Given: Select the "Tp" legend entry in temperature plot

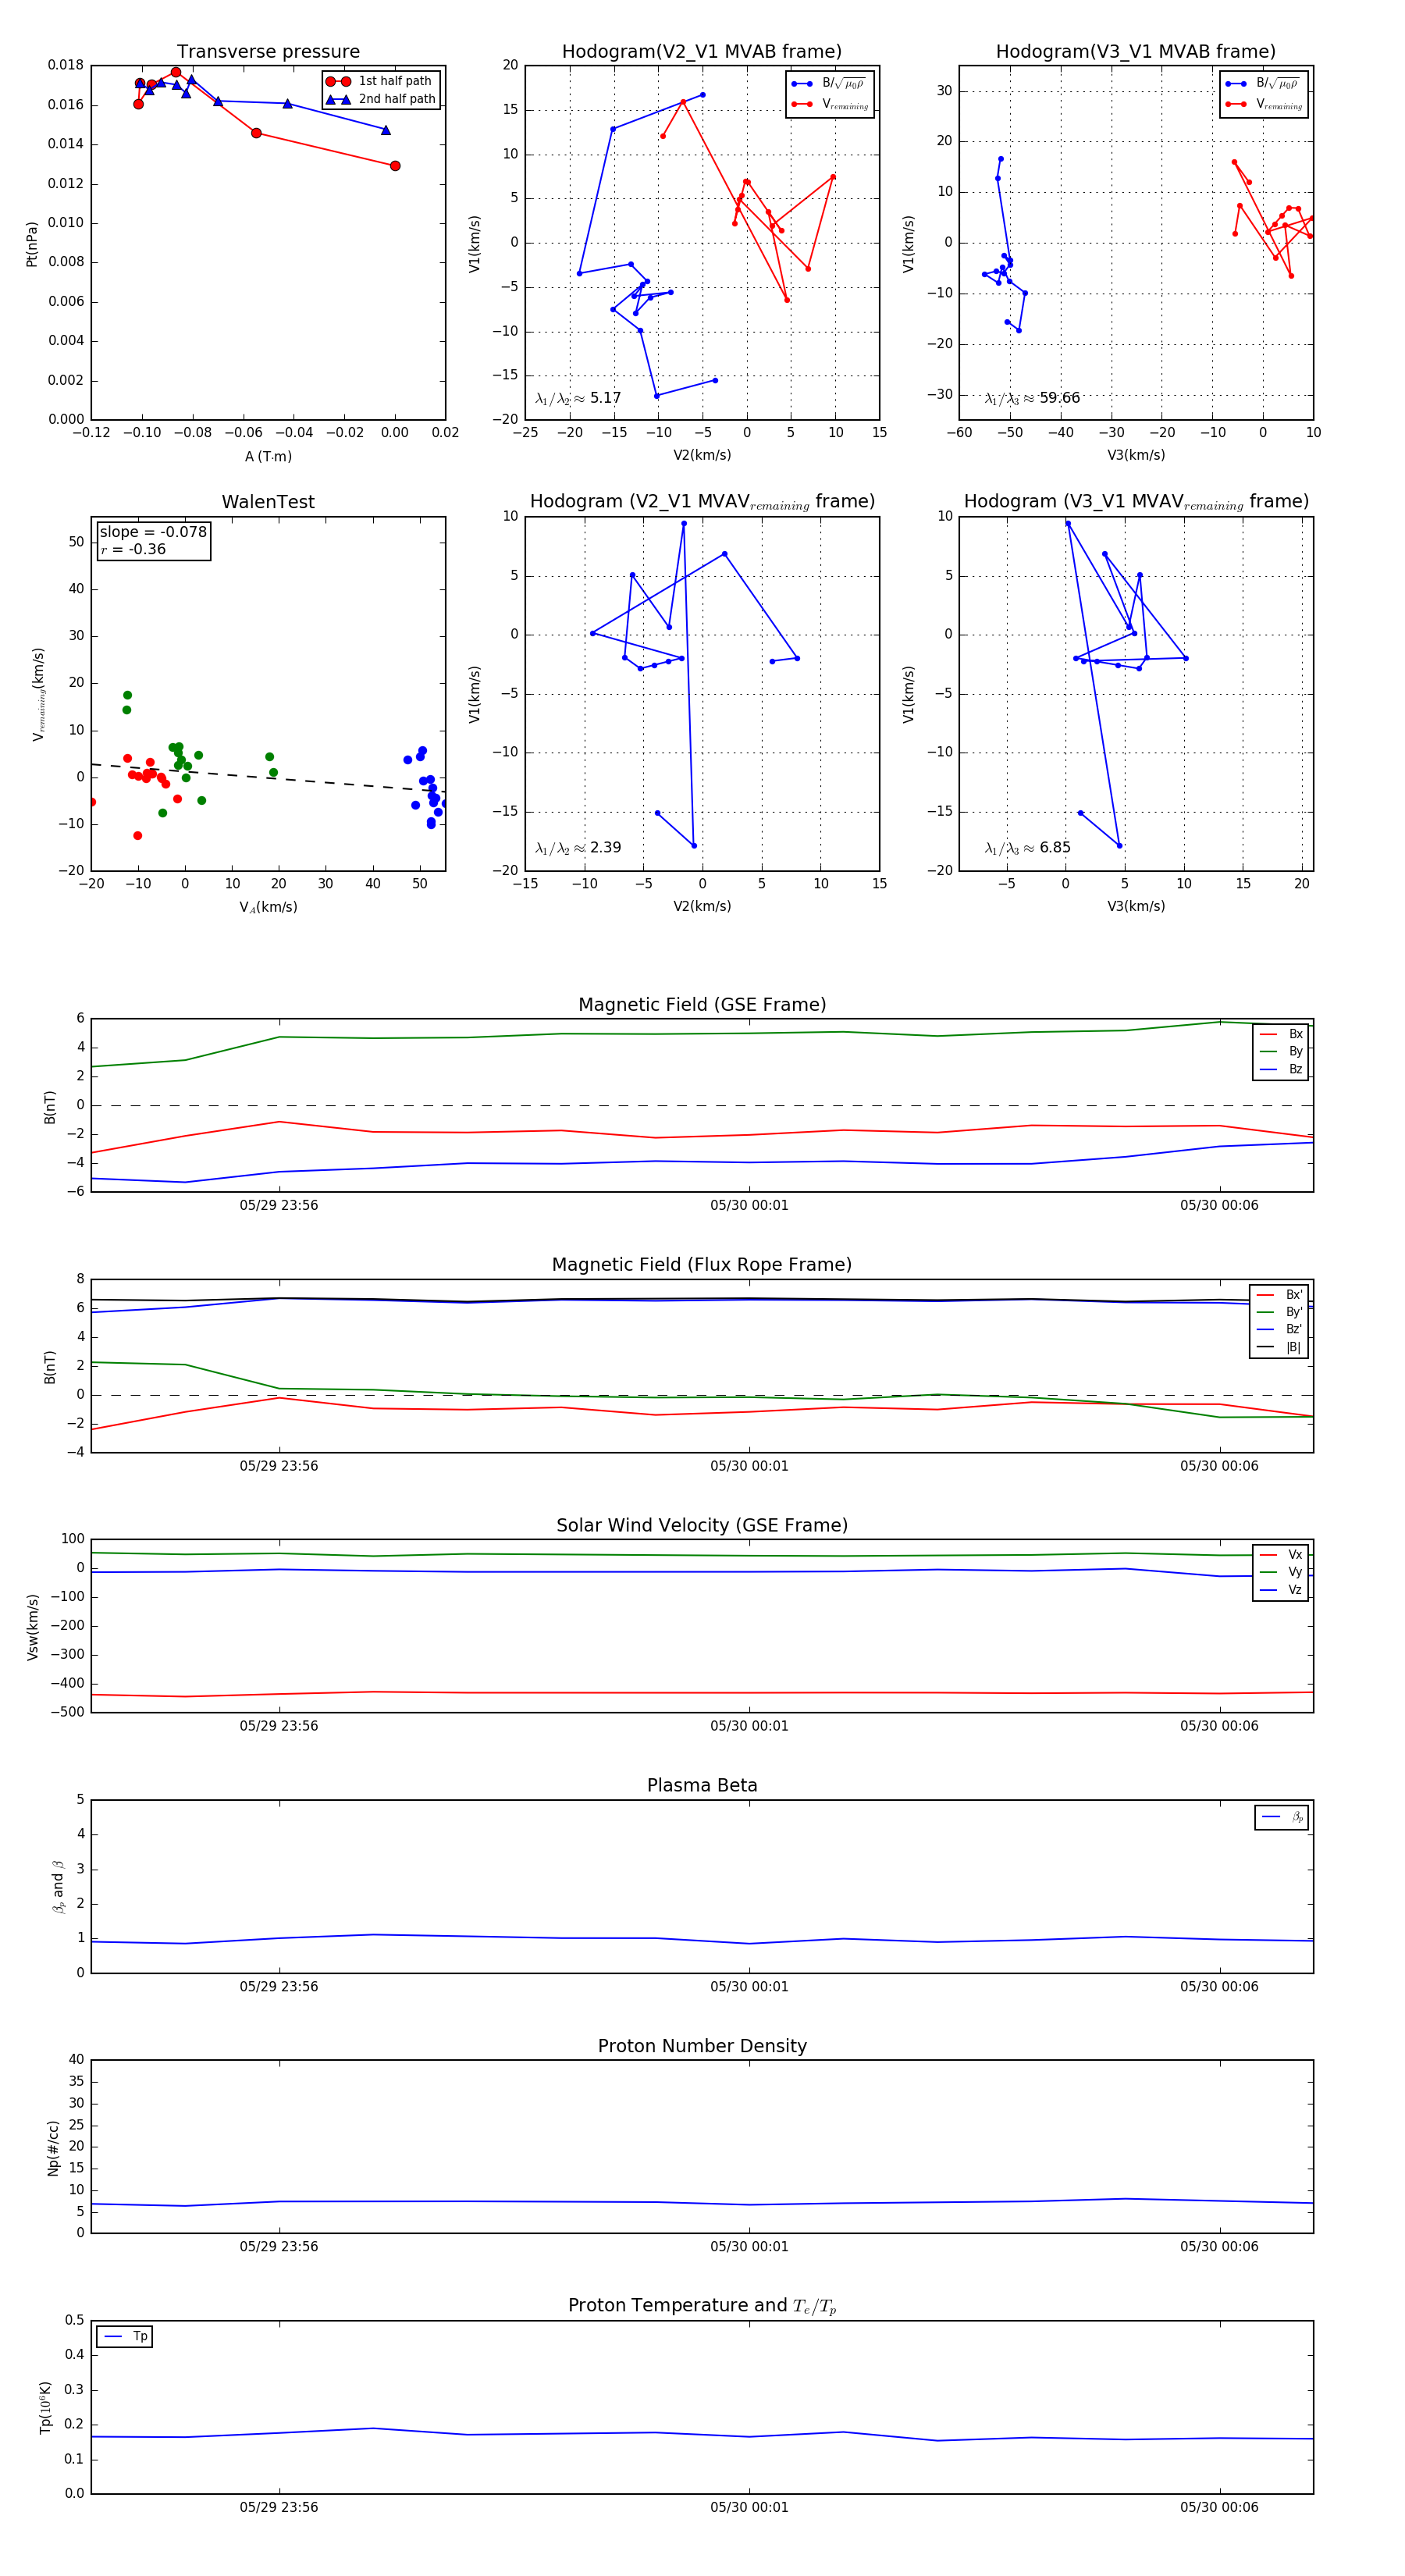Looking at the screenshot, I should click(x=125, y=2337).
